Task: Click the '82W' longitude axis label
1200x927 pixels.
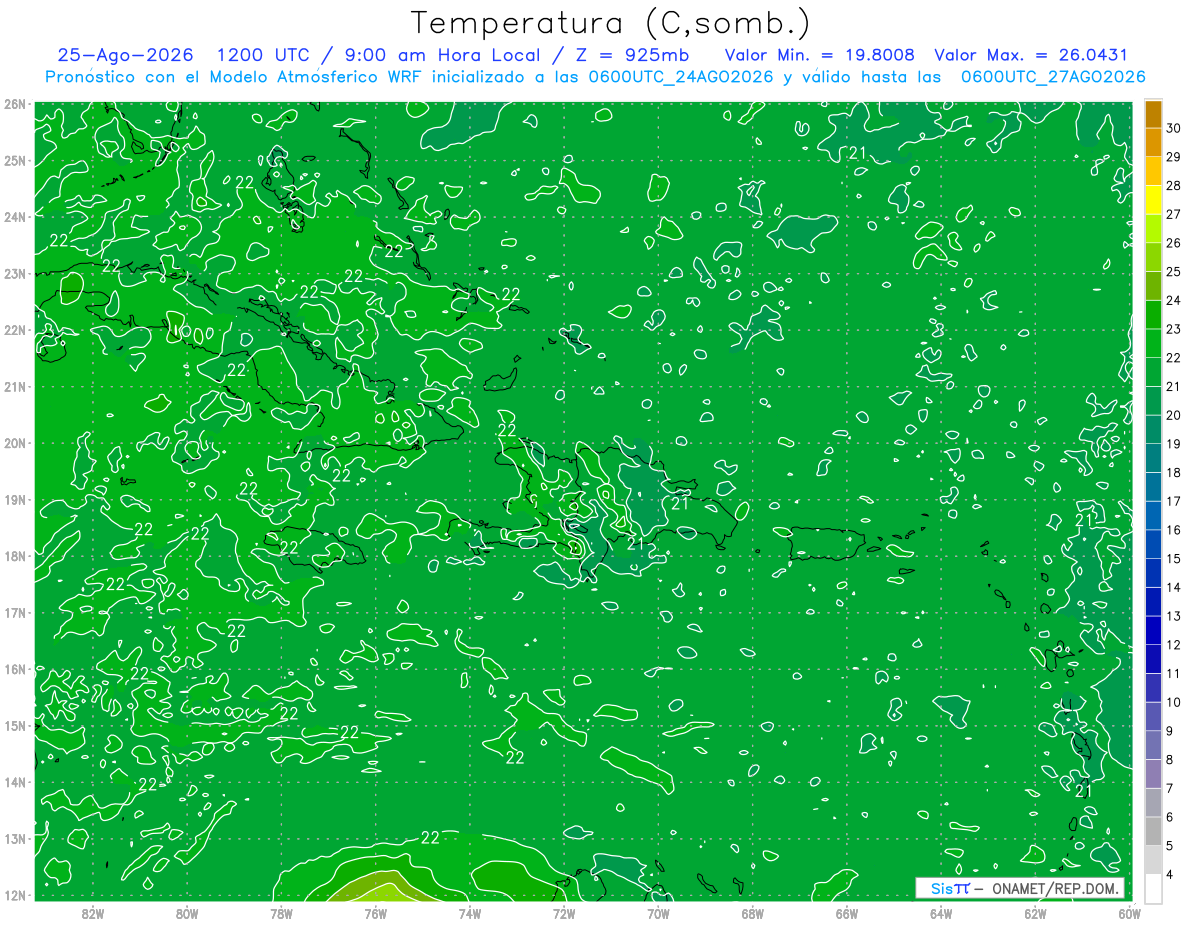Action: [93, 912]
